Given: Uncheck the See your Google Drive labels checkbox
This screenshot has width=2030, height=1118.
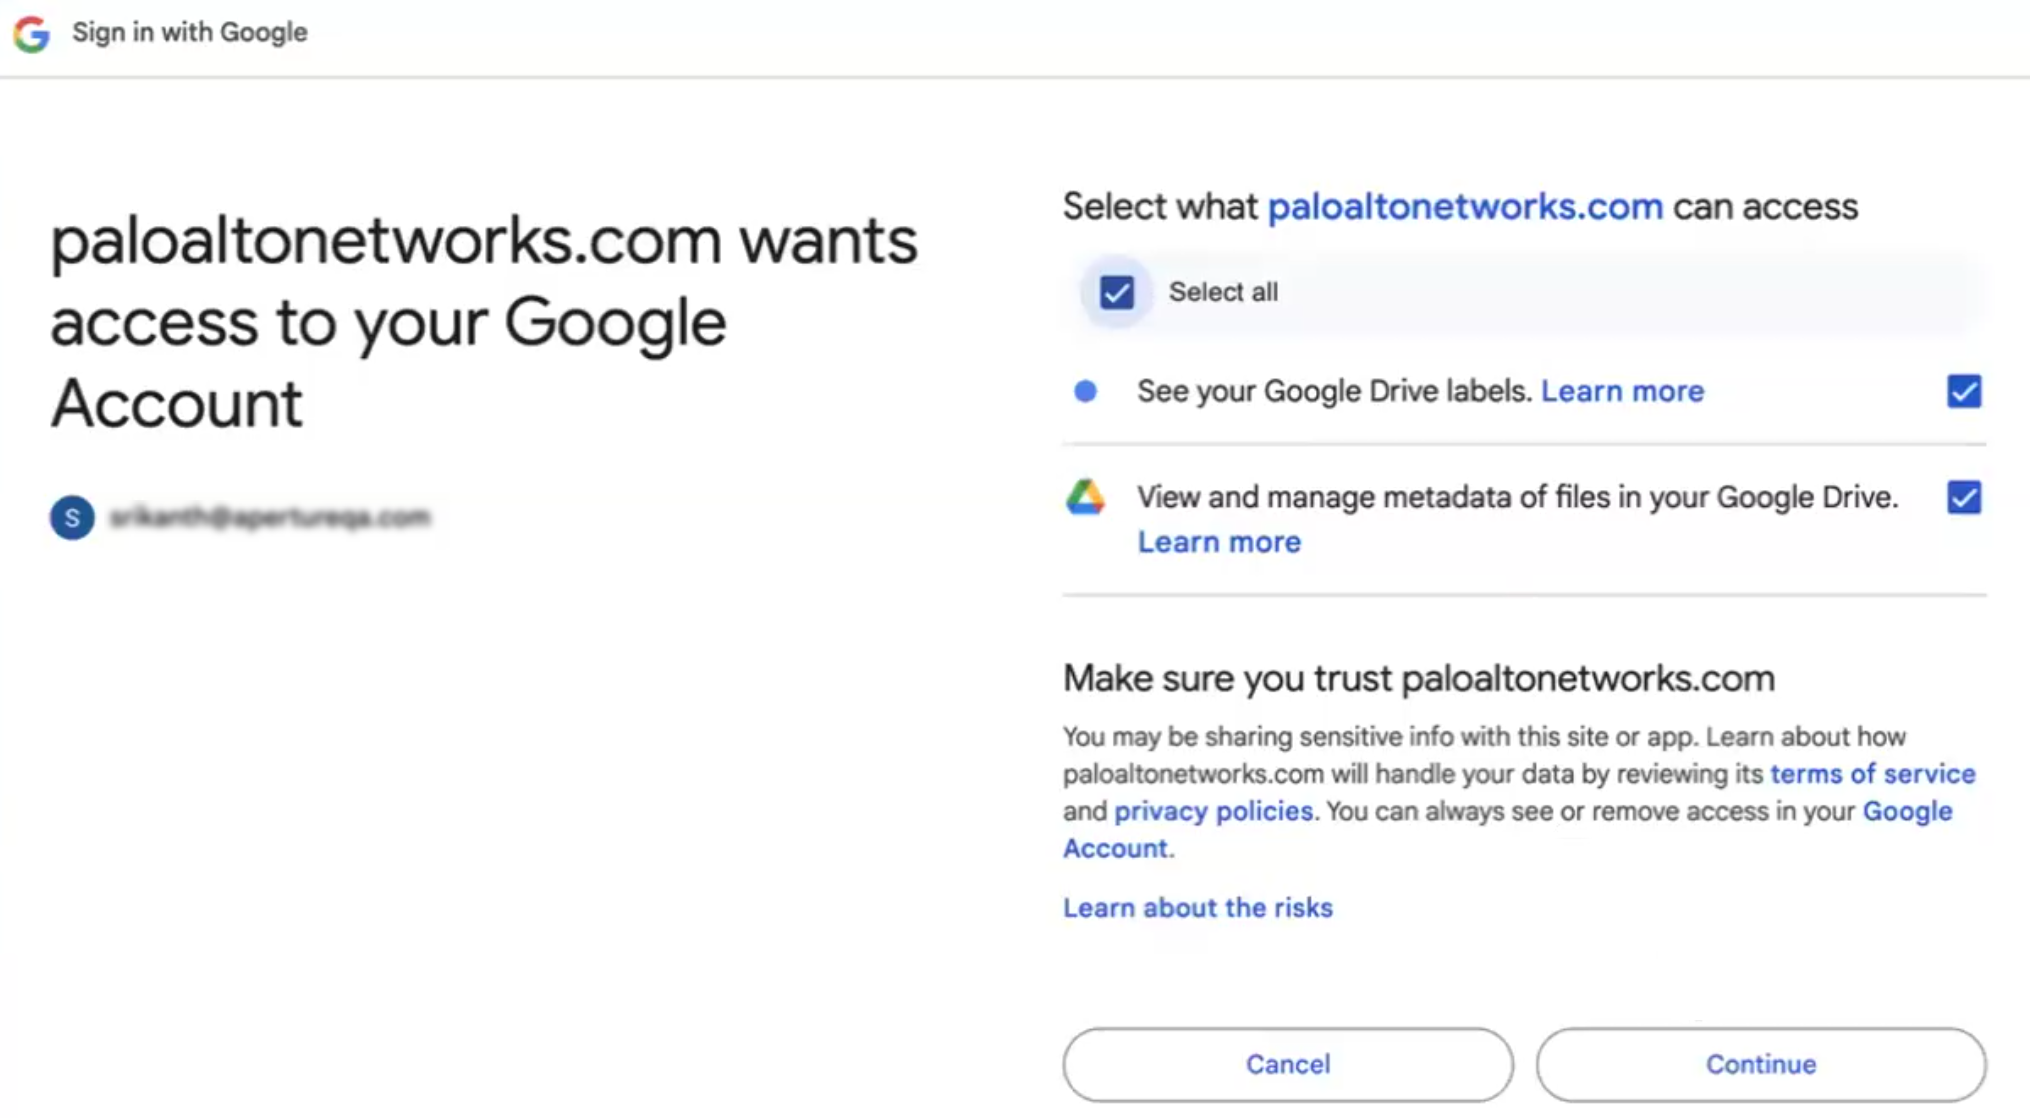Looking at the screenshot, I should (x=1963, y=391).
